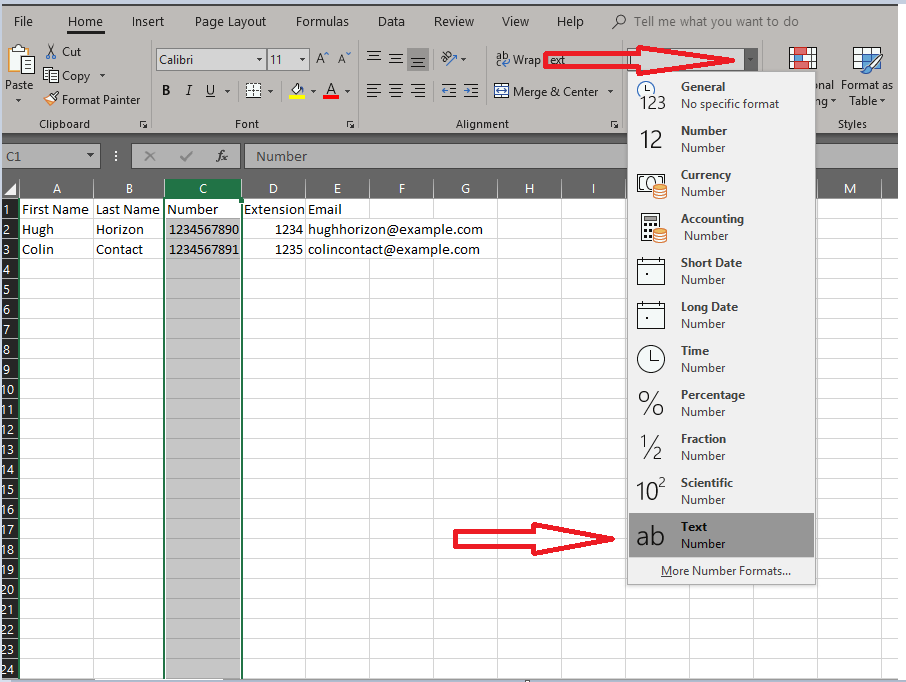Select column D header

coord(273,188)
